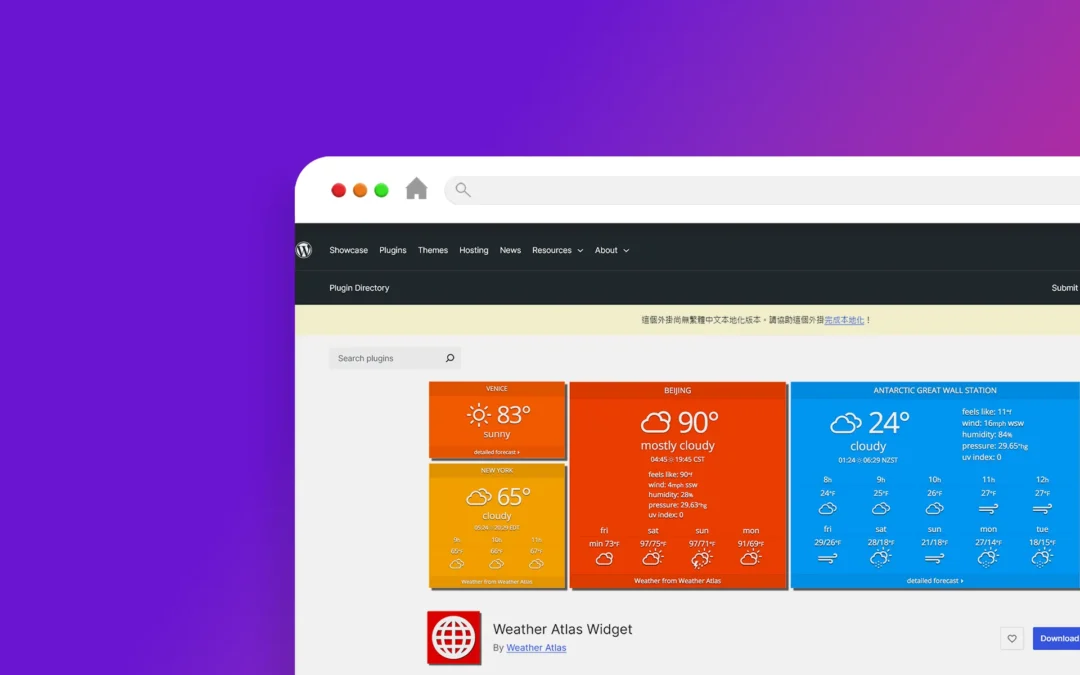Favorite the plugin with the heart icon
This screenshot has width=1080, height=675.
click(1012, 638)
